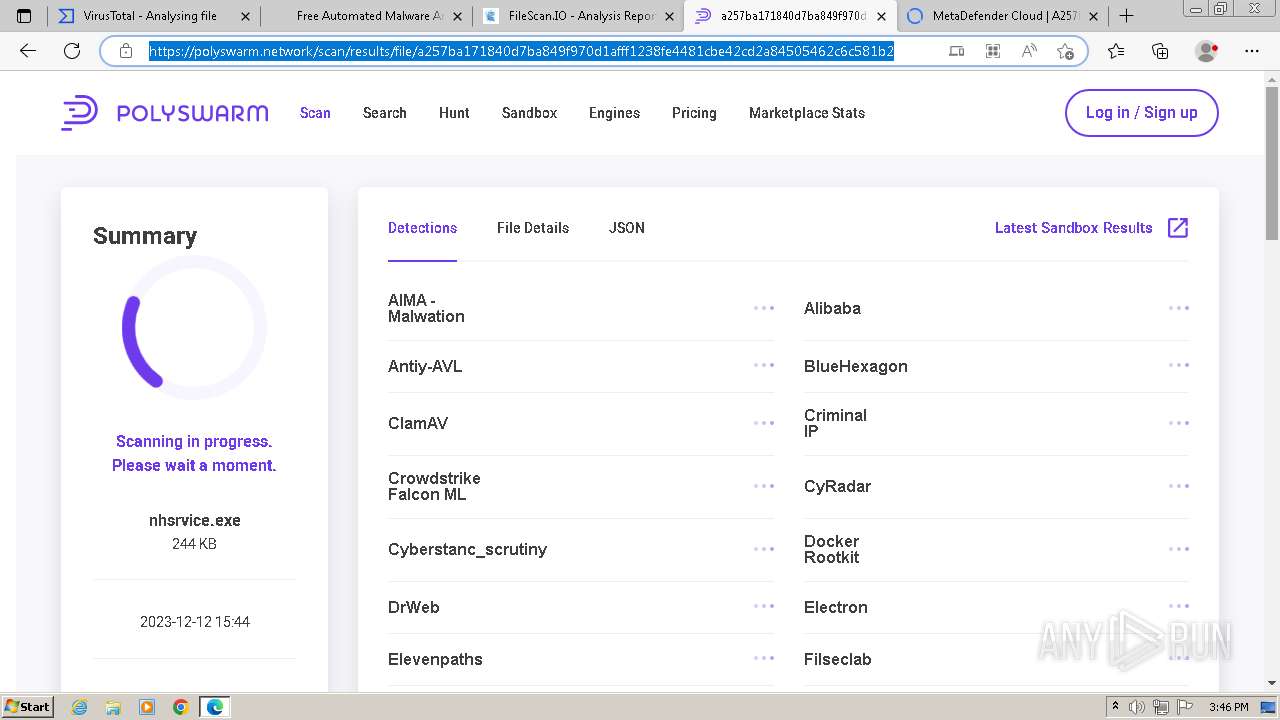Close the VirusTotal tab

tap(244, 16)
